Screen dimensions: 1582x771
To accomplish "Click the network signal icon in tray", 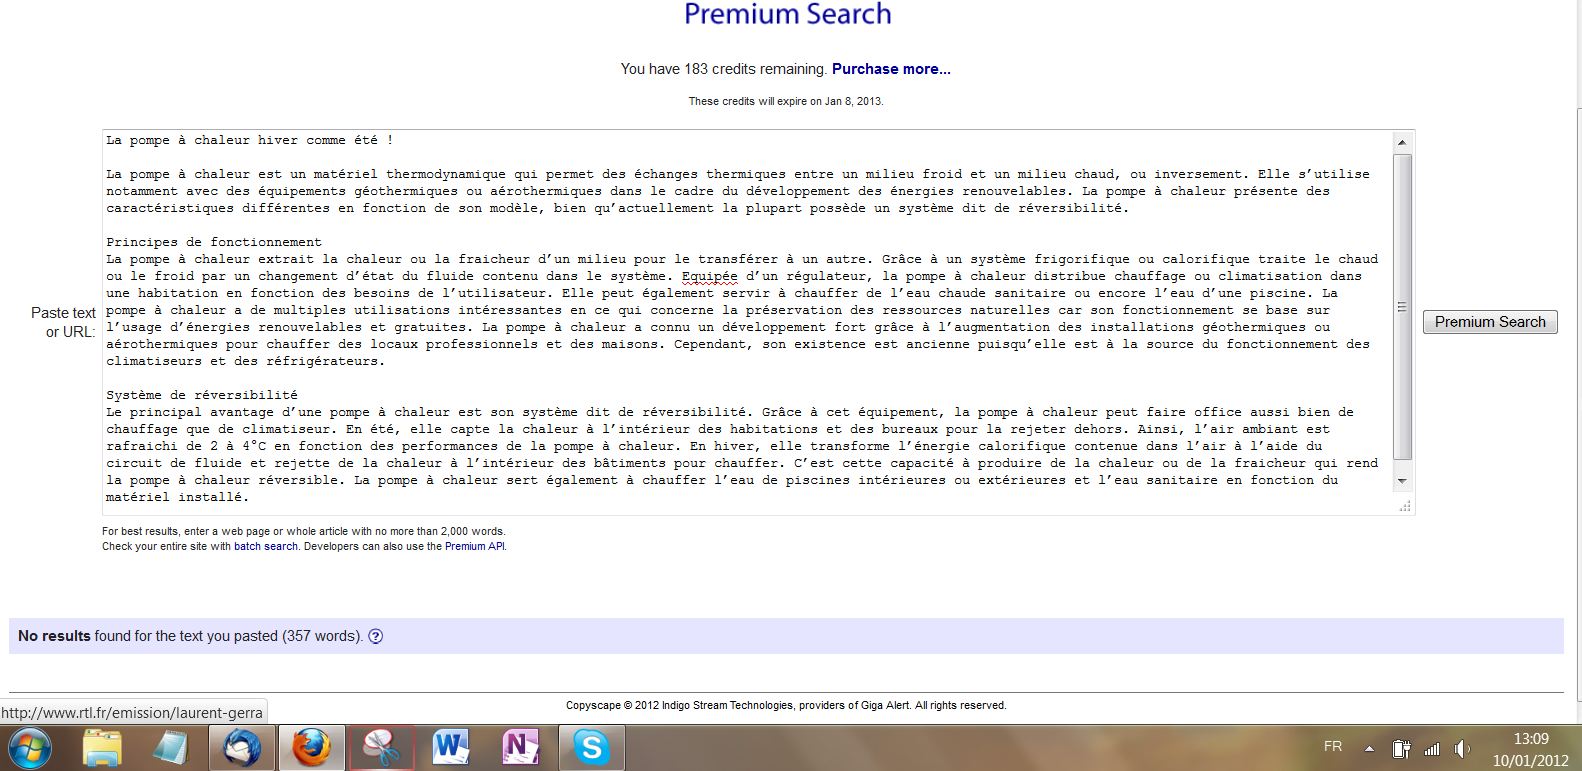I will [x=1432, y=748].
